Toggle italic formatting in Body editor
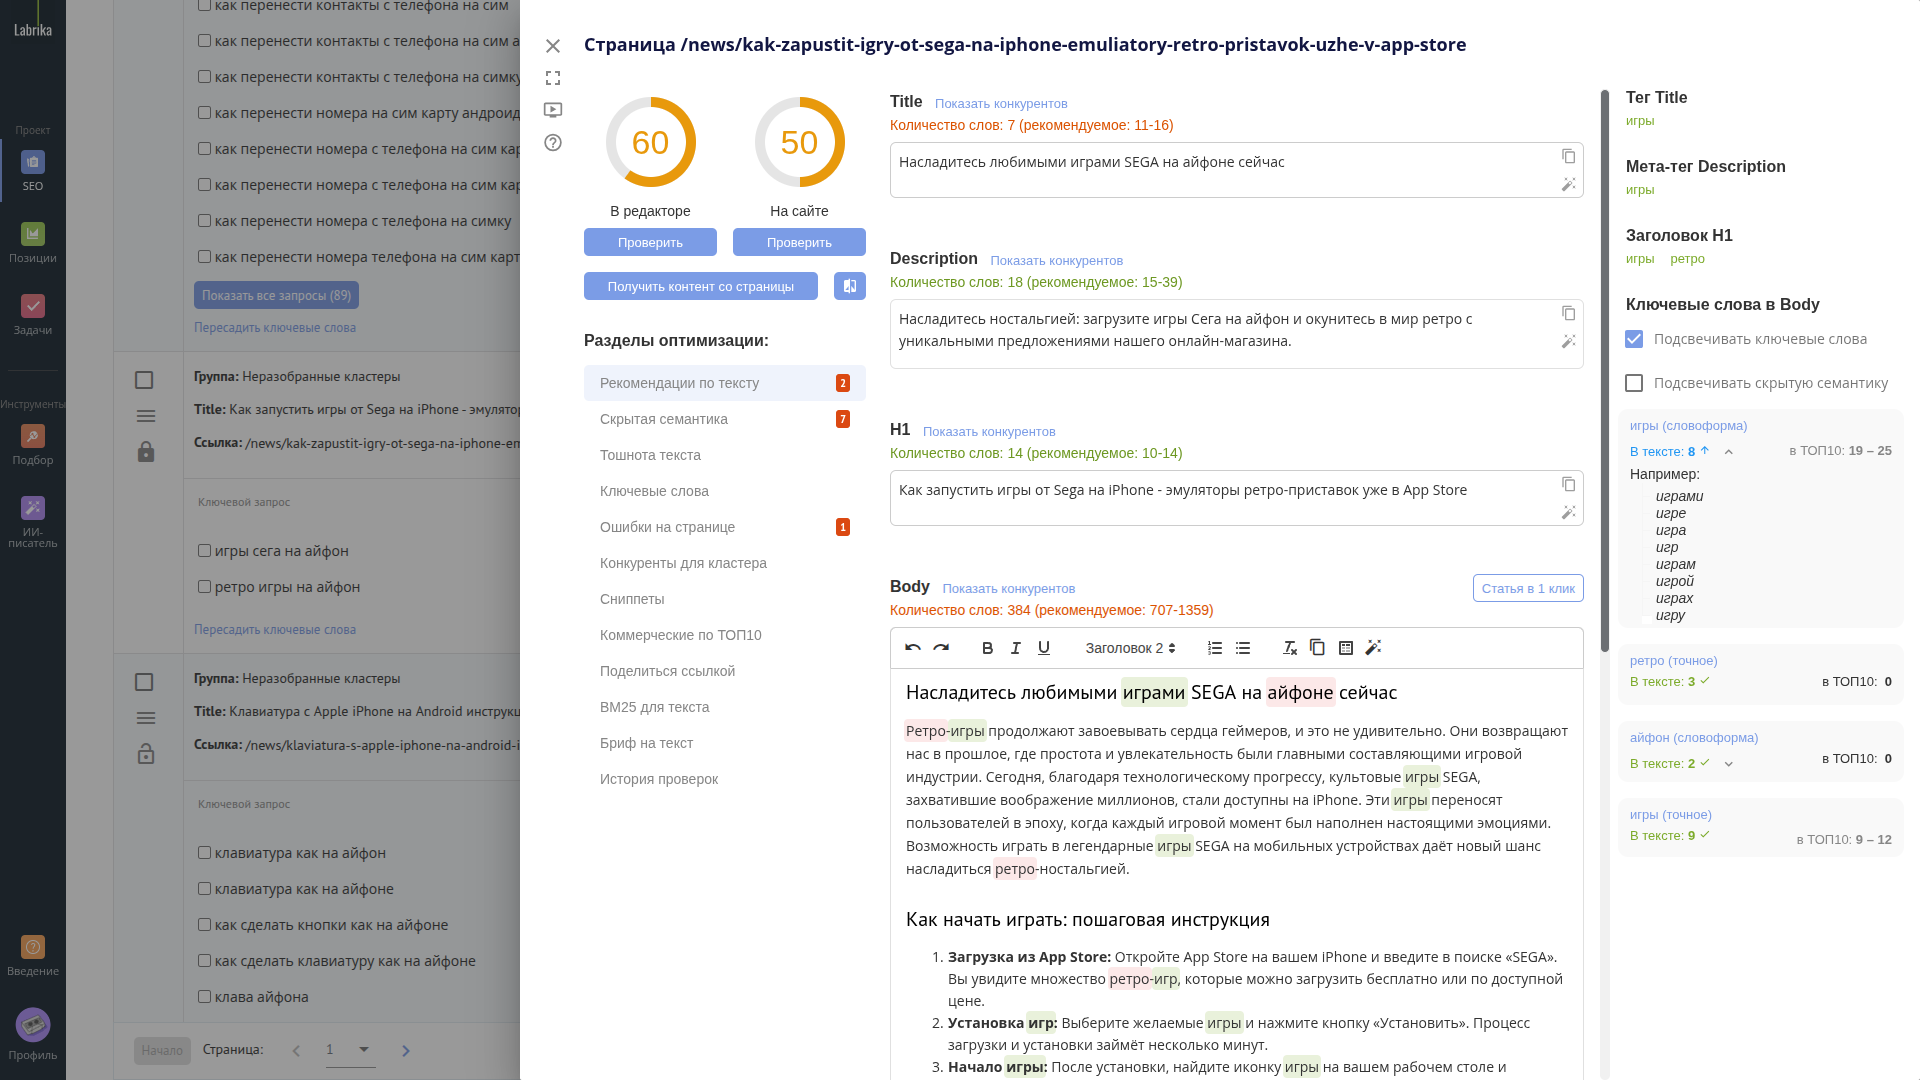This screenshot has width=1920, height=1080. (1016, 648)
